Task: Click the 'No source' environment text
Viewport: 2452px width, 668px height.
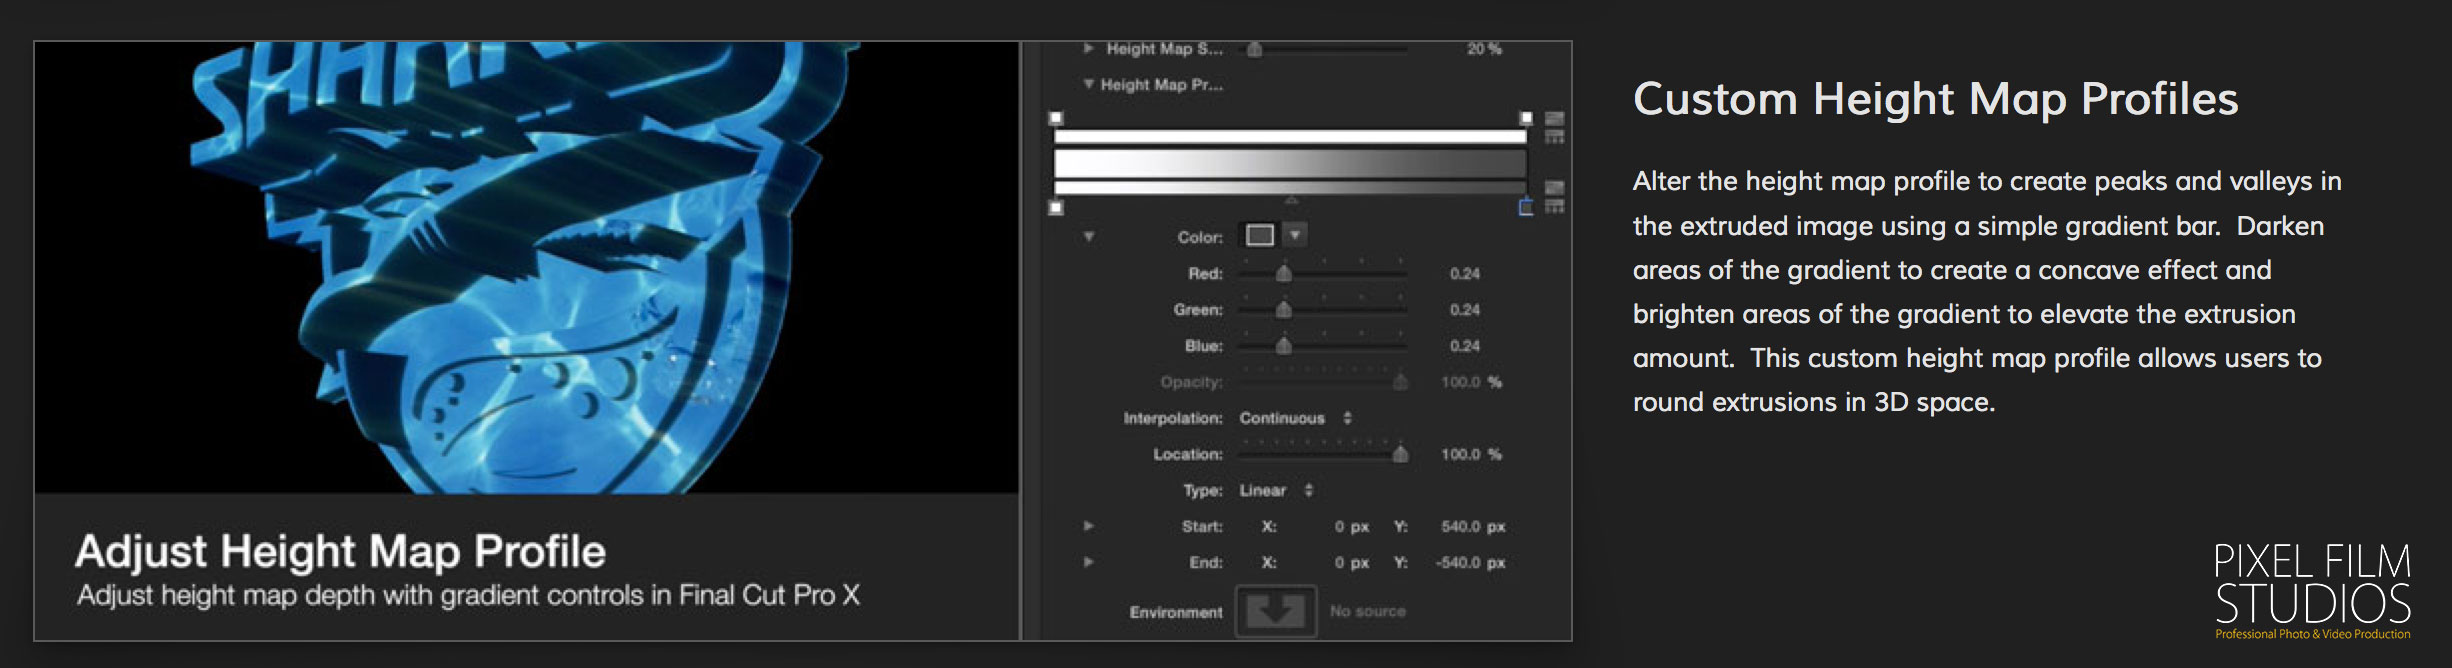Action: [1367, 611]
